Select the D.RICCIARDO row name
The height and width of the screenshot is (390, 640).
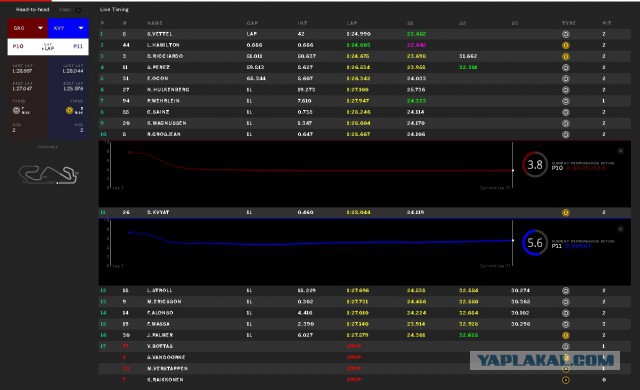[x=165, y=56]
